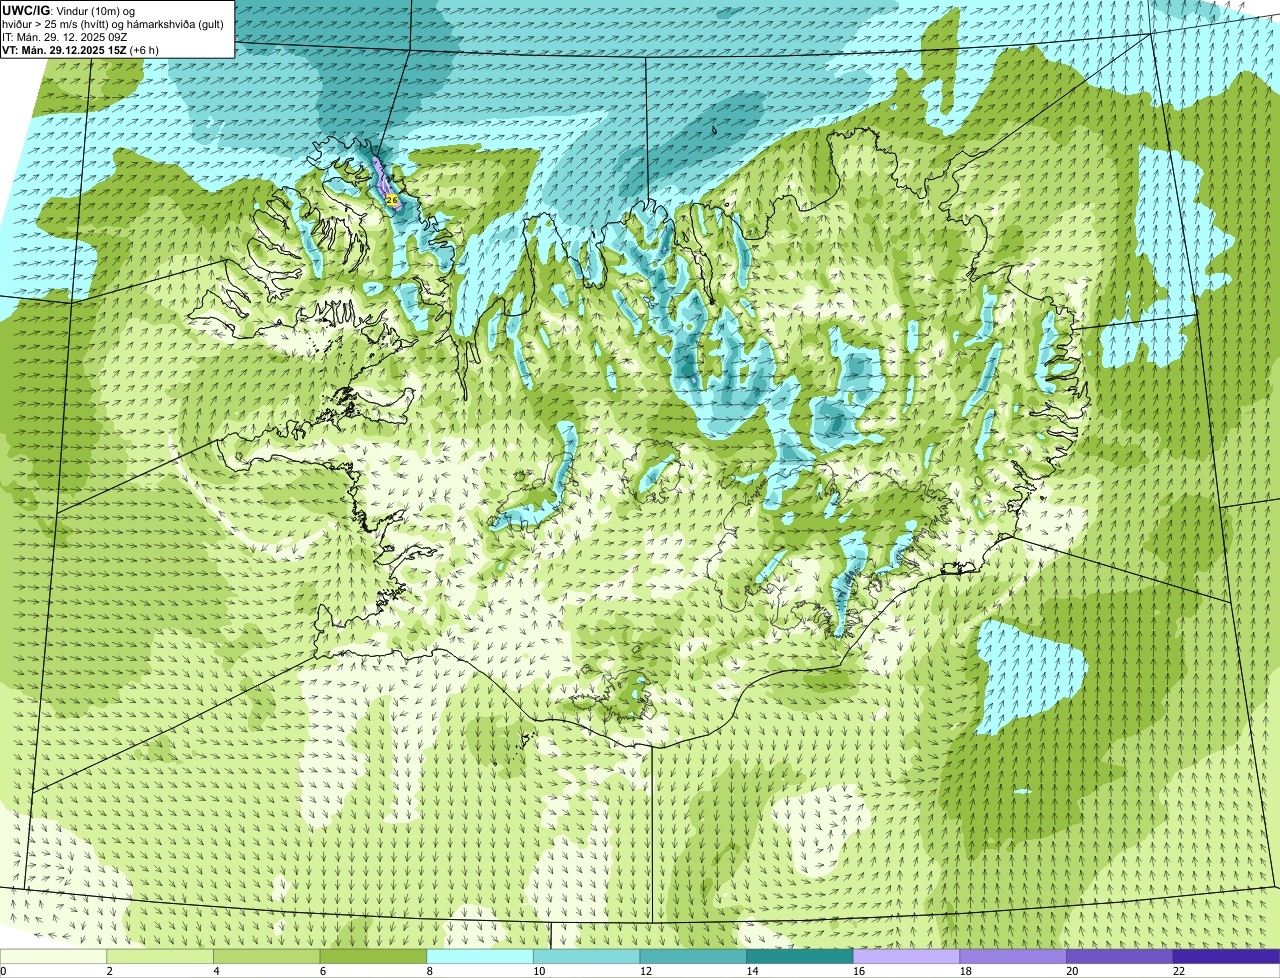The image size is (1280, 978).
Task: Click the color scale label '0'
Action: click(3, 971)
